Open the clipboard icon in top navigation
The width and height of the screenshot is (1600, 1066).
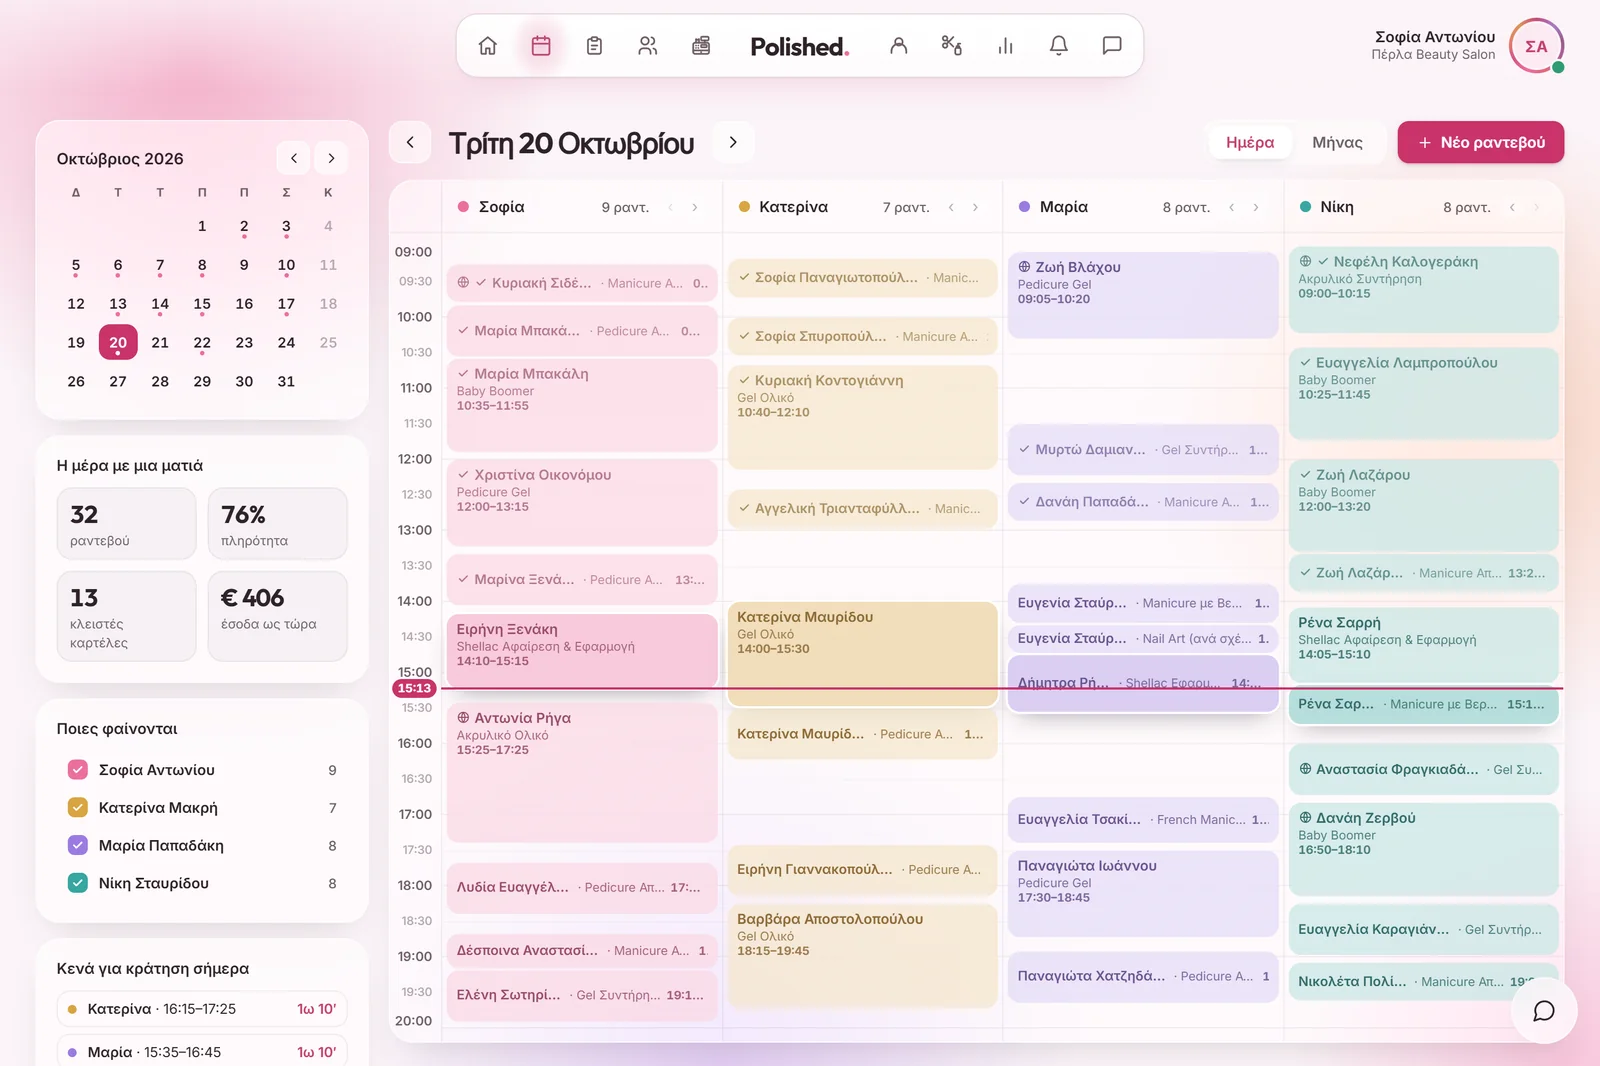(594, 46)
